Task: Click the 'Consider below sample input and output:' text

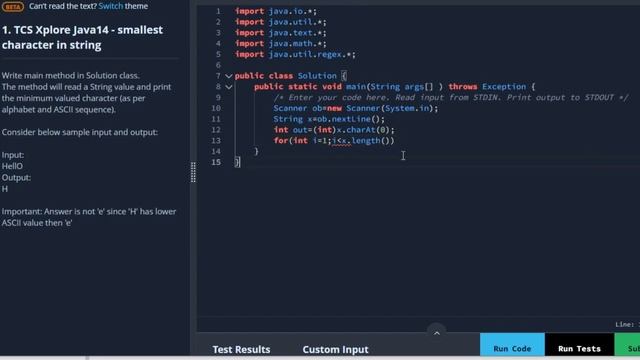Action: click(x=80, y=132)
